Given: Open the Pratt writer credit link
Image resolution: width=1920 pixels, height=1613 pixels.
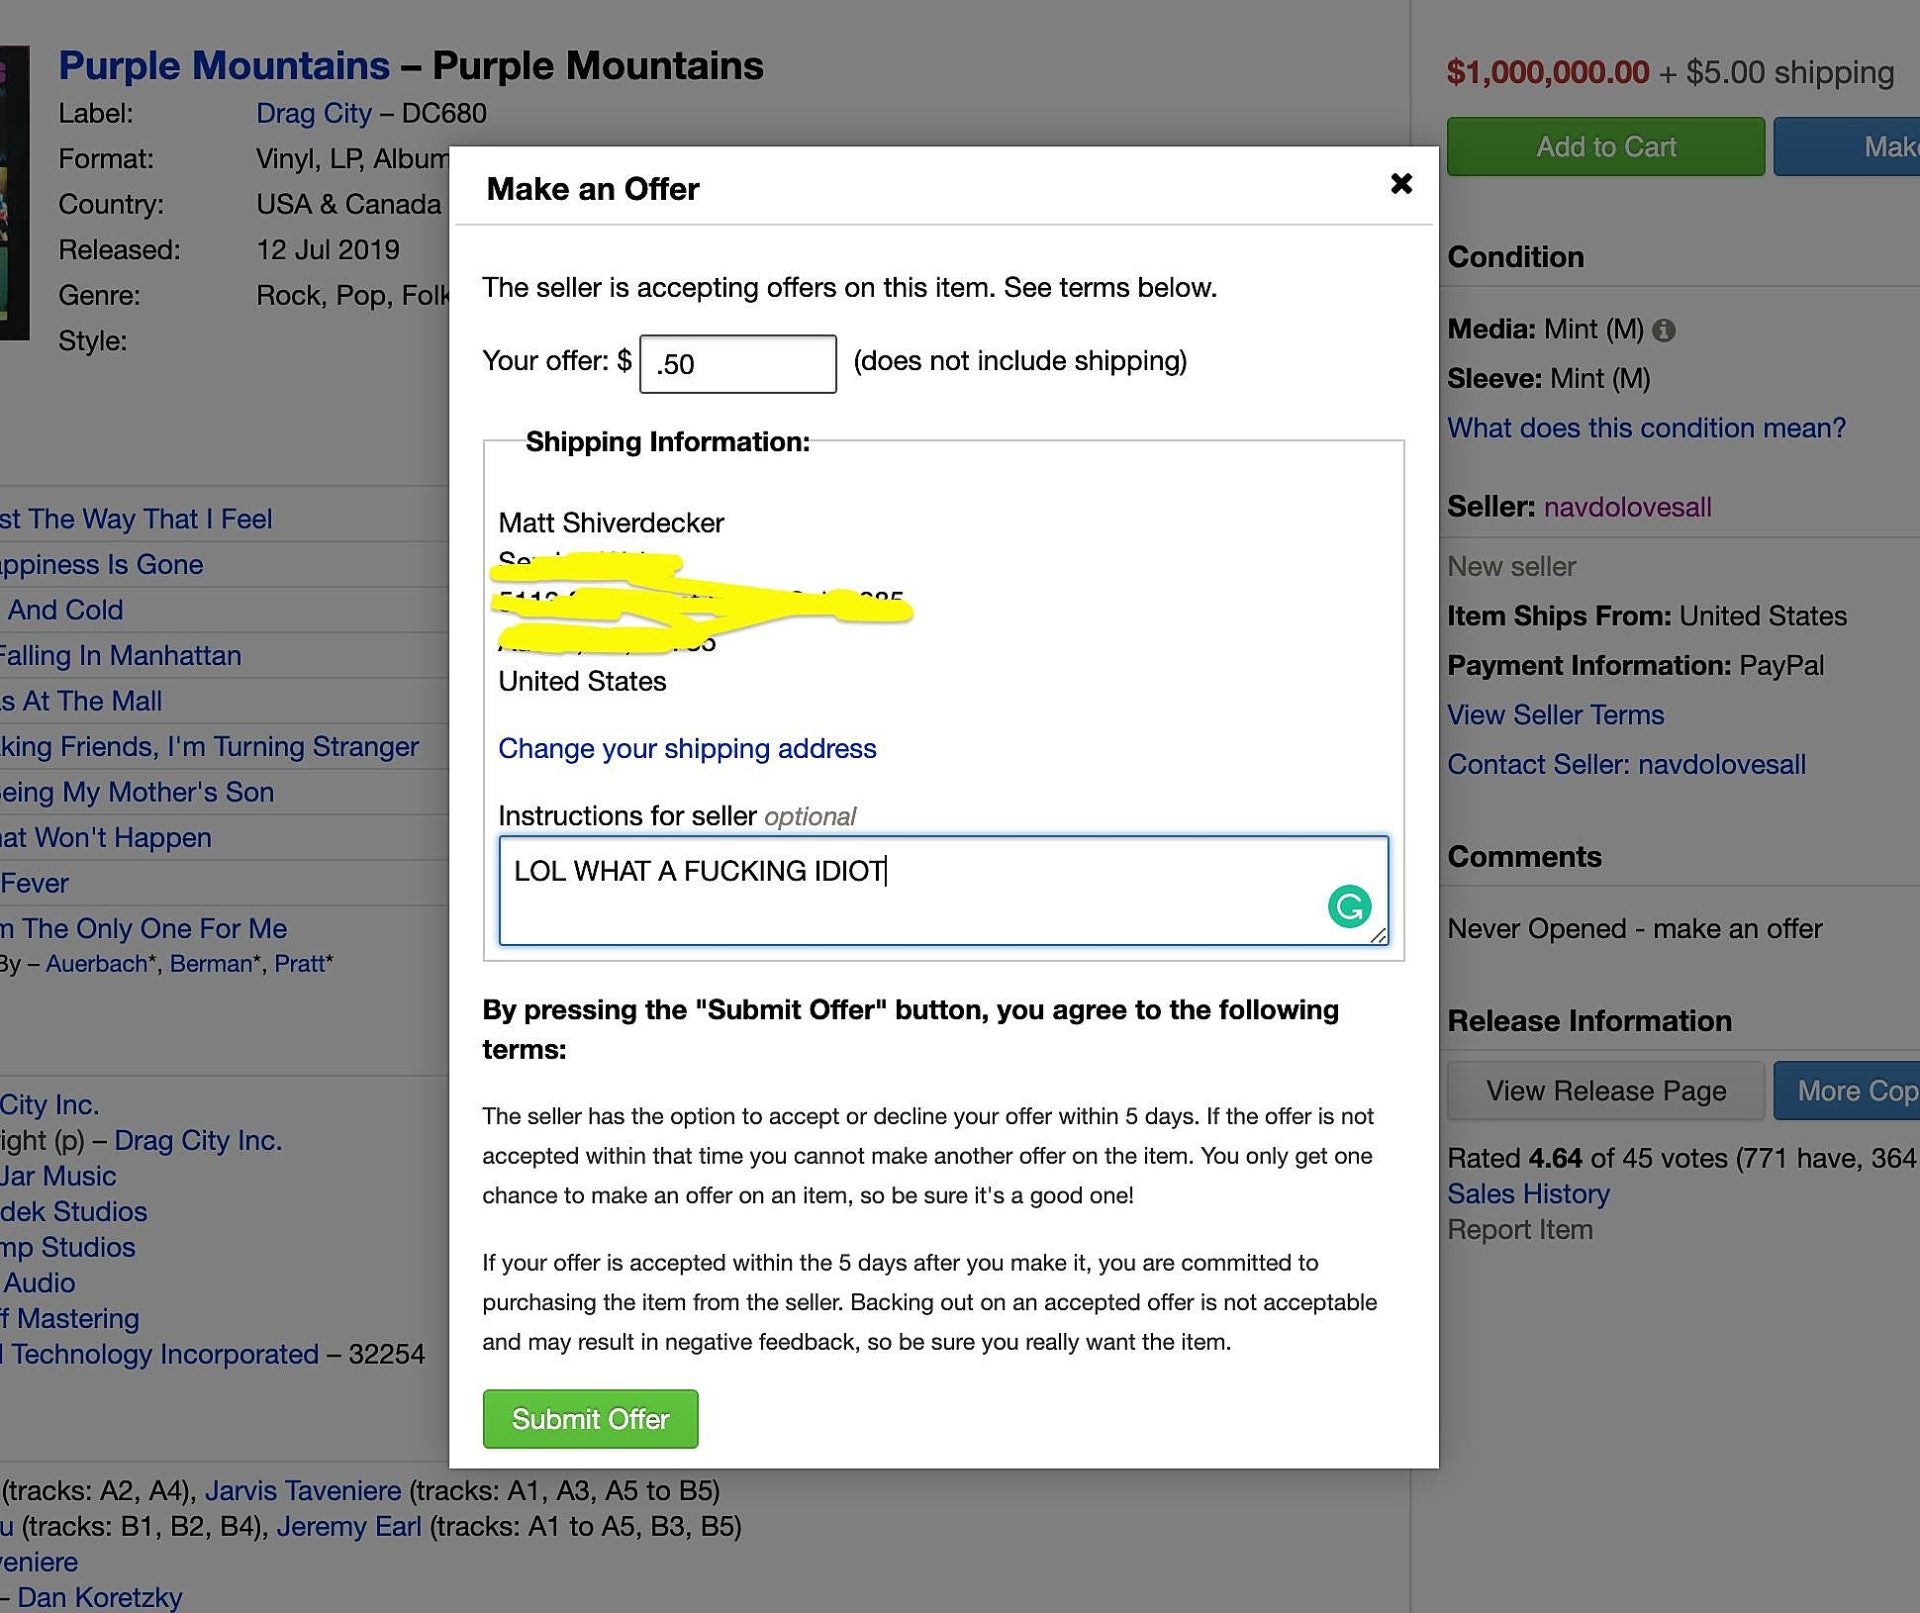Looking at the screenshot, I should (300, 964).
